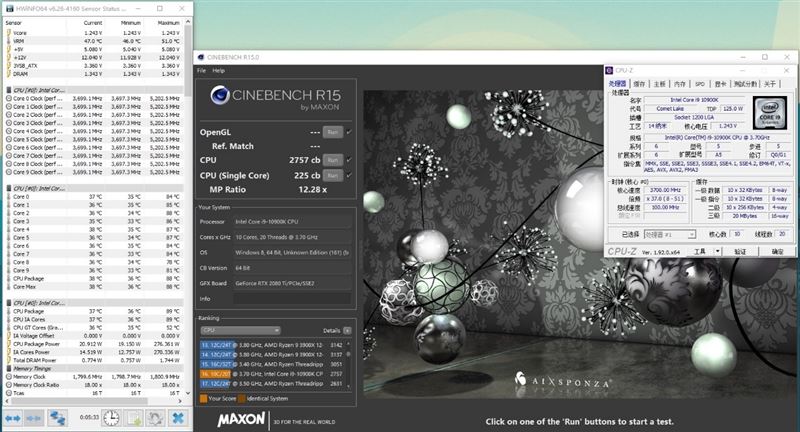Viewport: 800px width, 432px height.
Task: Click the HWiNFO network sensors icon
Action: click(57, 418)
